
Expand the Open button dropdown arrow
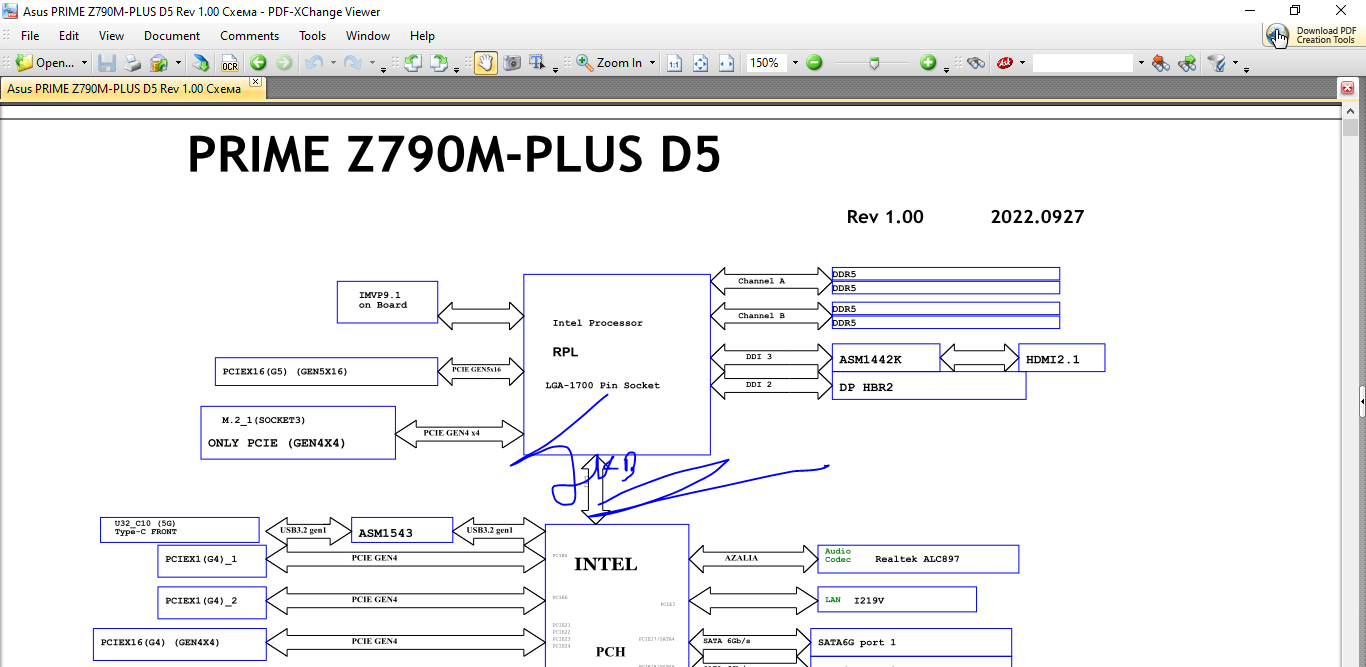click(84, 63)
